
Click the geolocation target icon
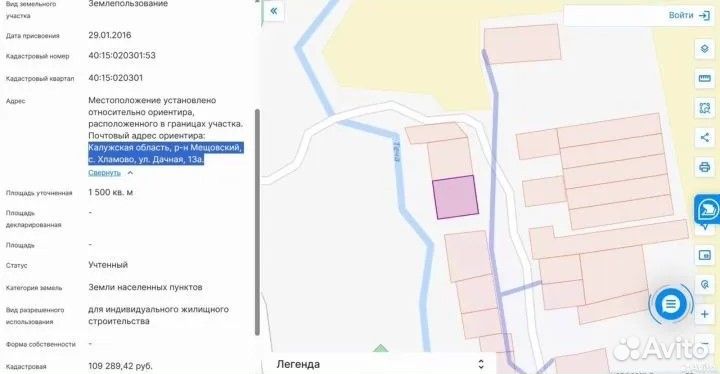704,284
